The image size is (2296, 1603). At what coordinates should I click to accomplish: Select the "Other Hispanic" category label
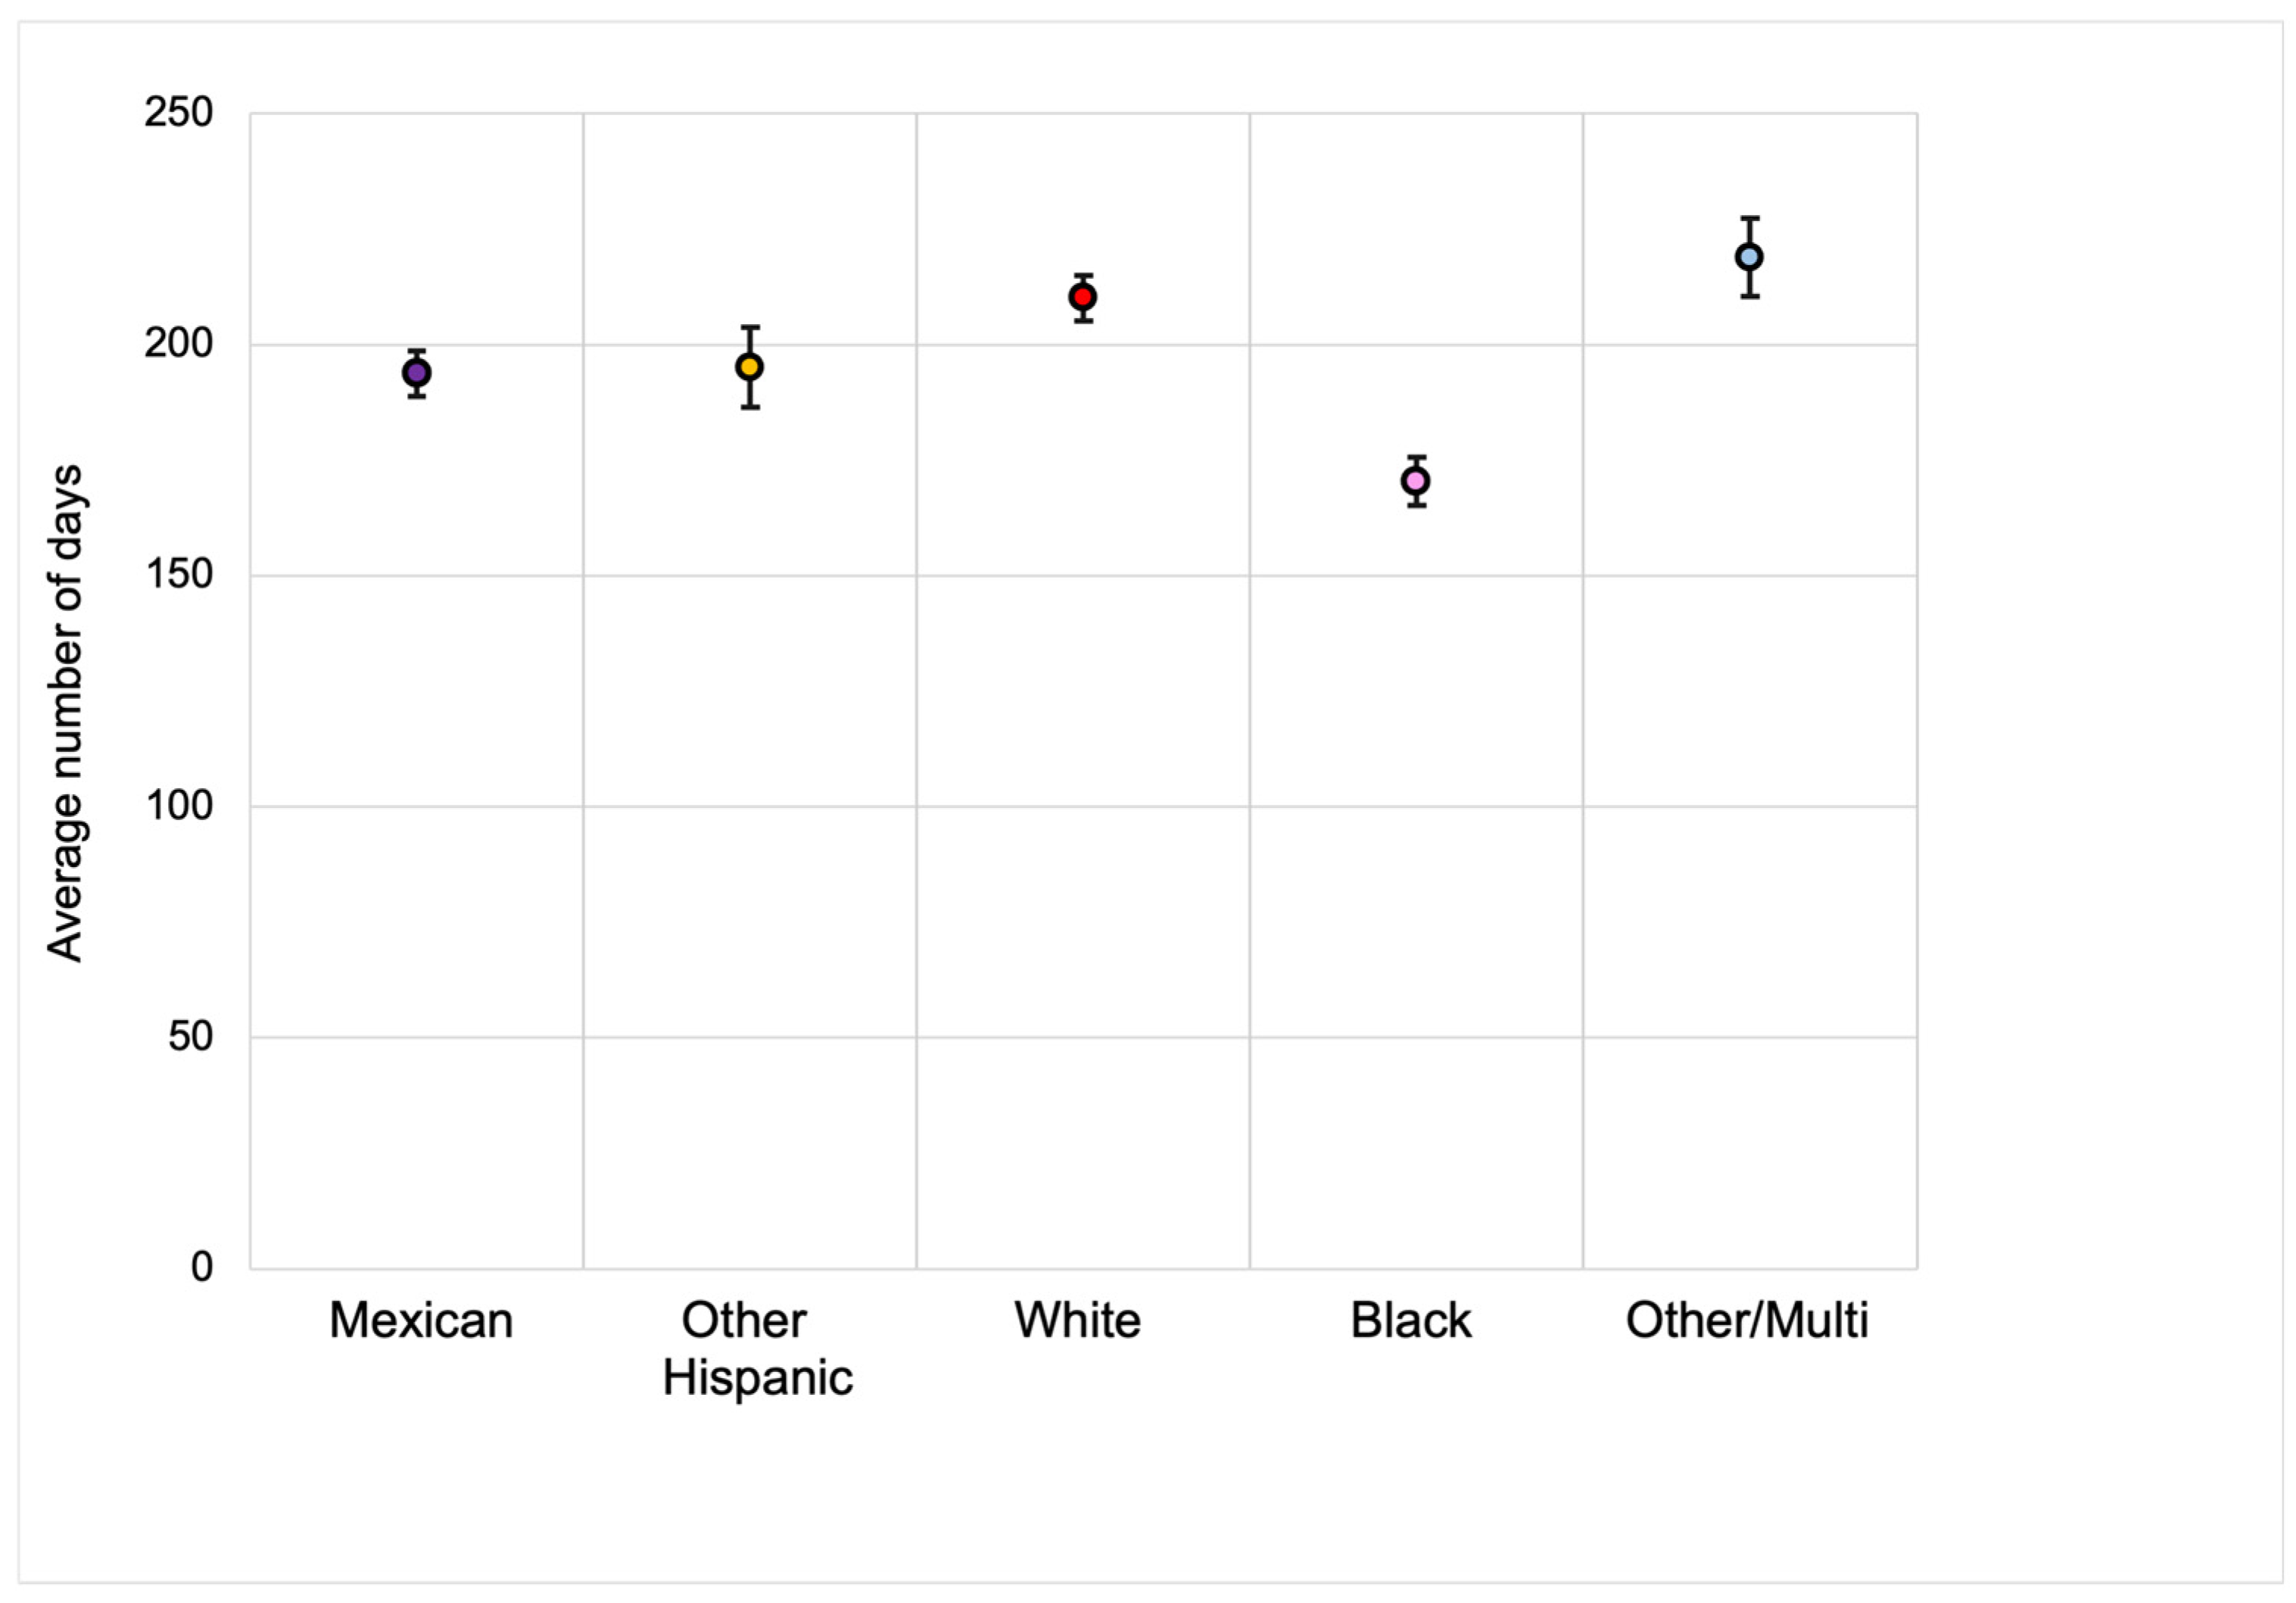[757, 1348]
